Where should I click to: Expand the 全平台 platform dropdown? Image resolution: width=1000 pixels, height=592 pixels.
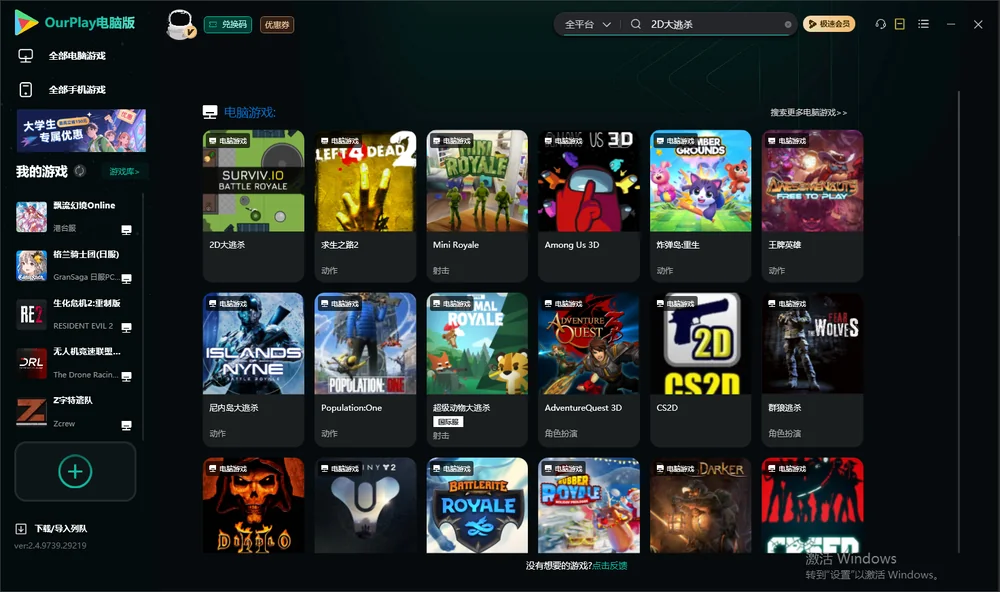click(x=587, y=24)
